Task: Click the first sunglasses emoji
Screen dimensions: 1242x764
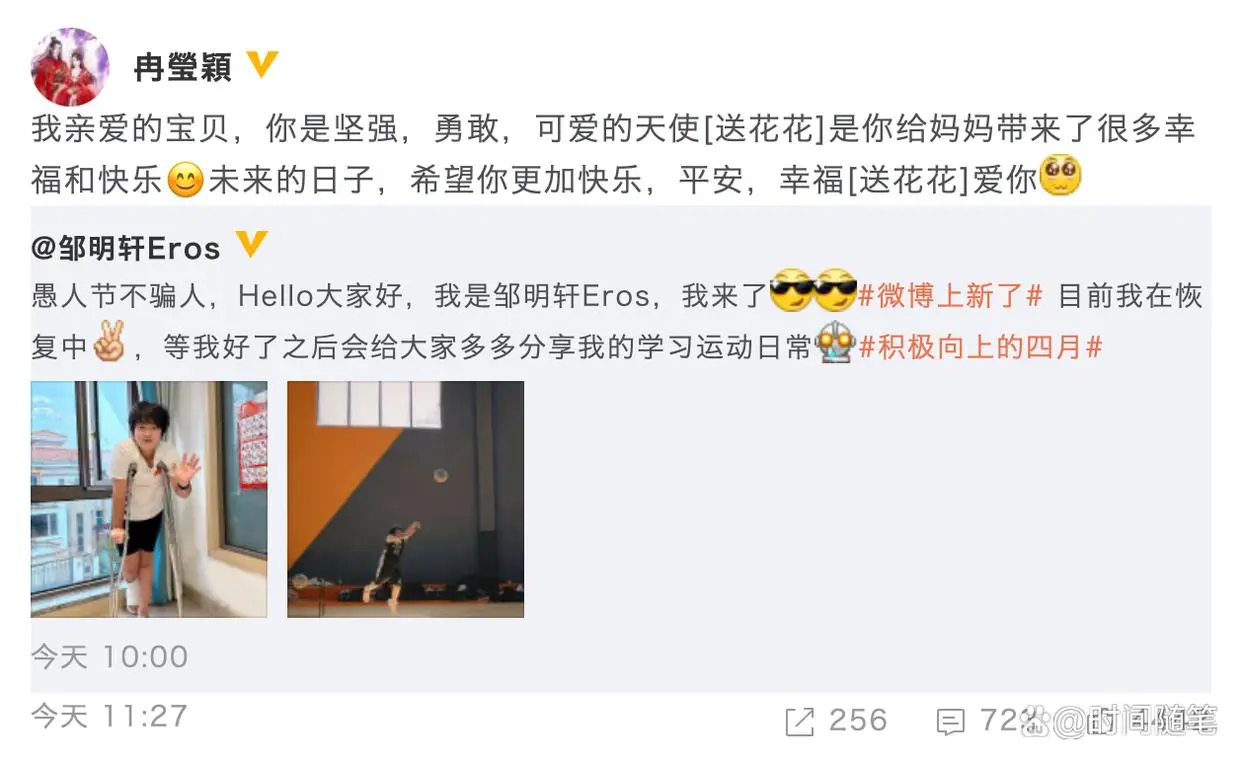Action: point(792,292)
